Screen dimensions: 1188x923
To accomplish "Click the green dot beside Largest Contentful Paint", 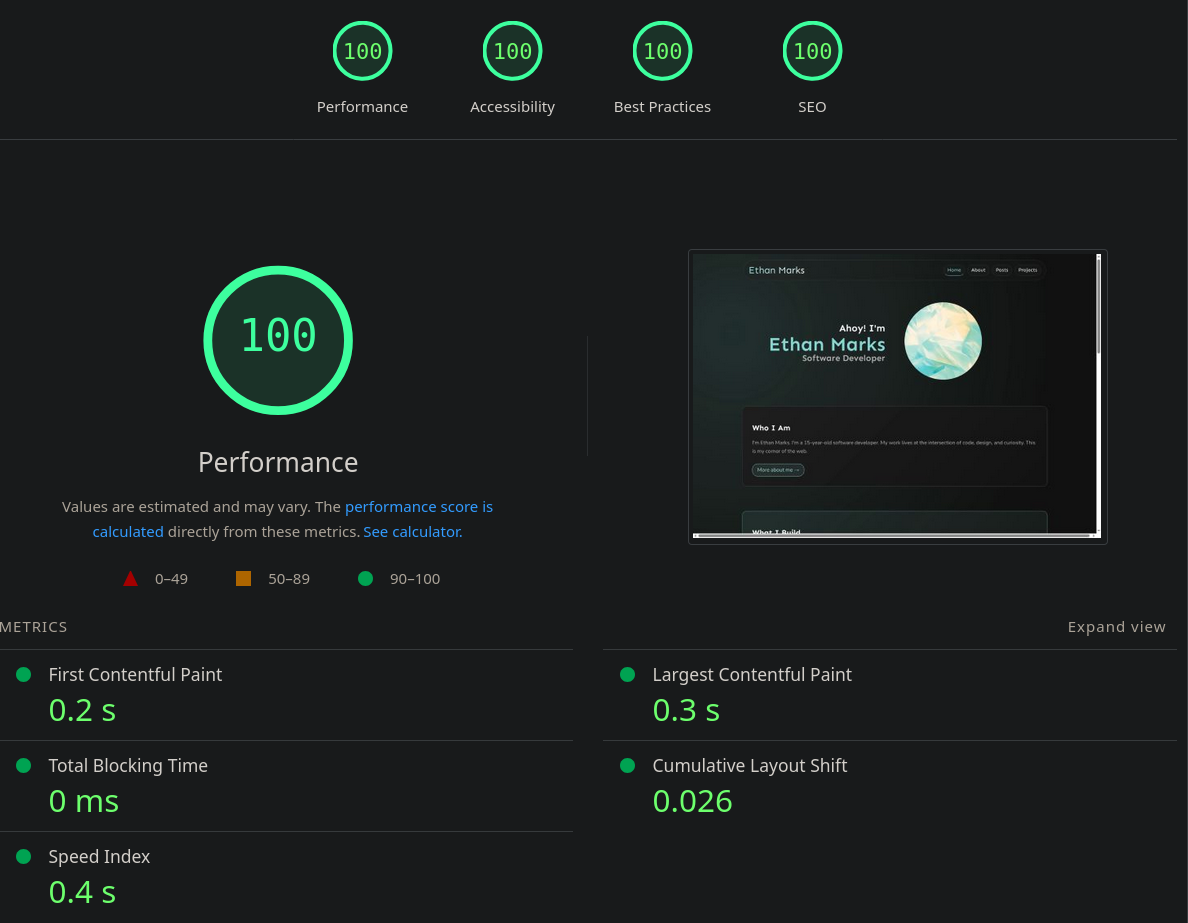I will [627, 675].
